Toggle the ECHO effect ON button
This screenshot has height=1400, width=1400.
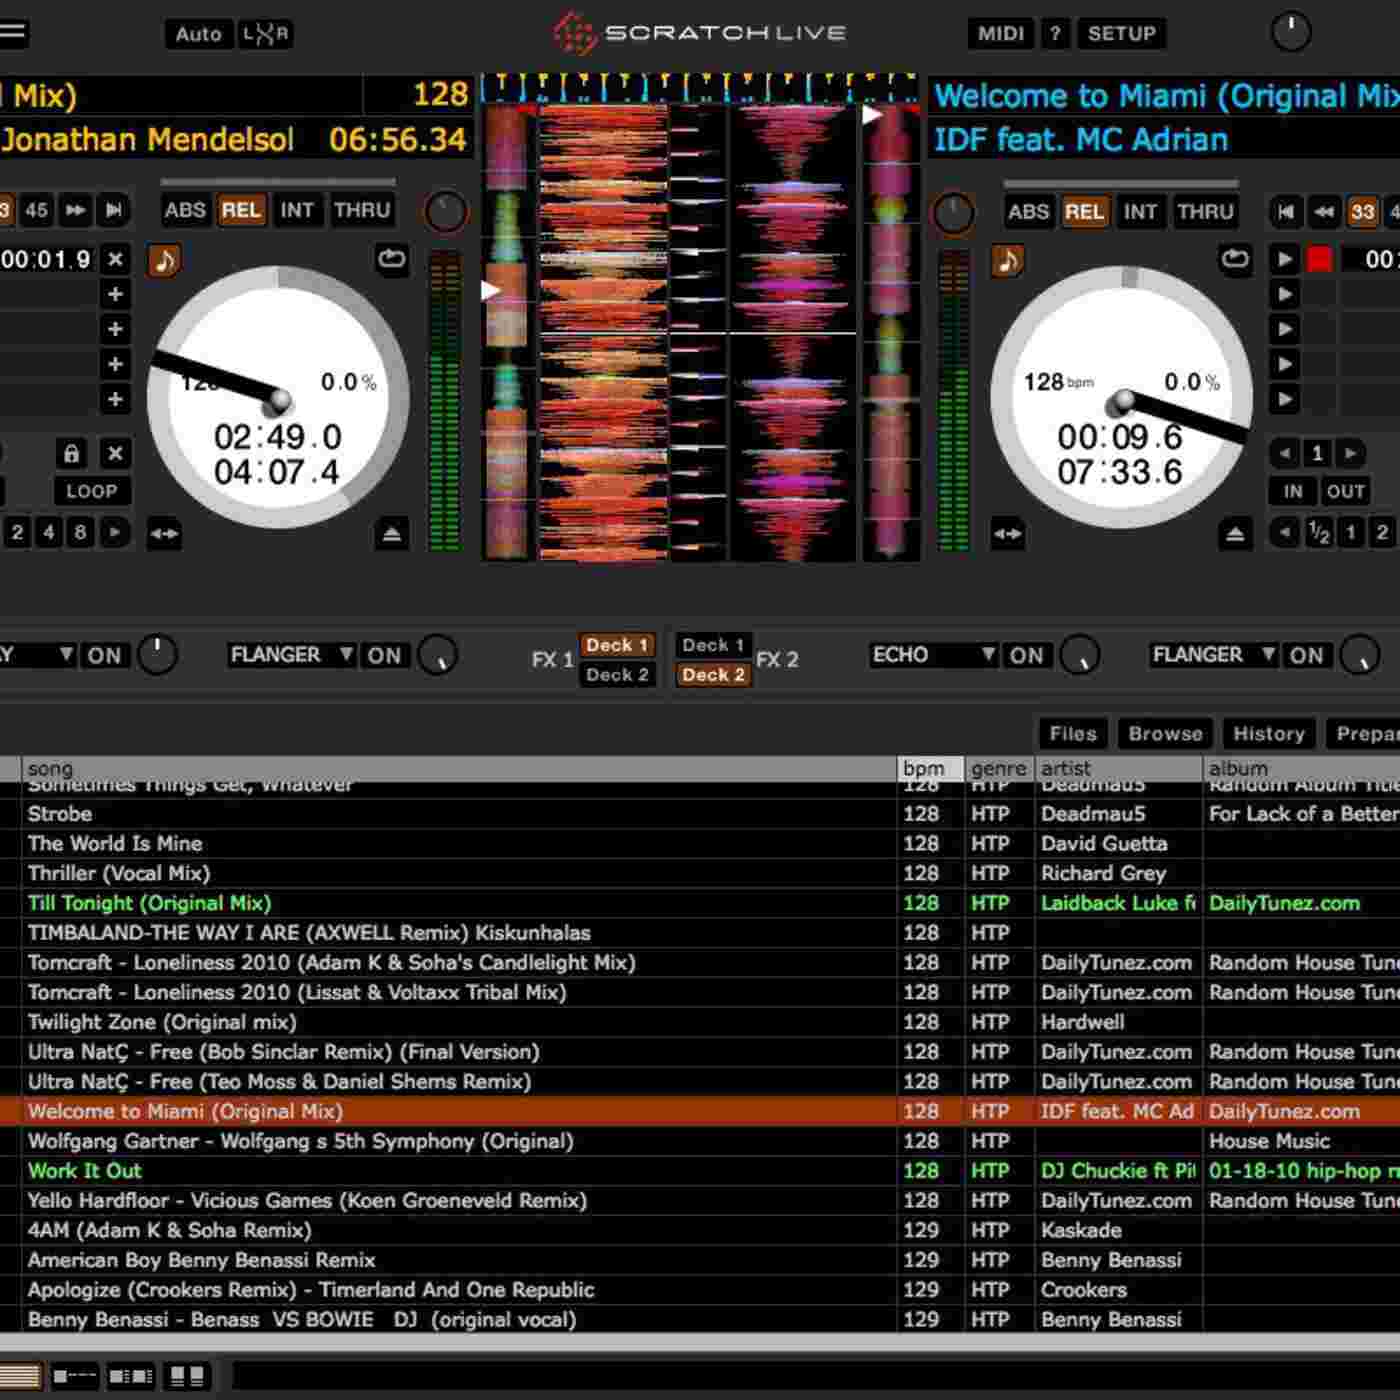click(1026, 656)
